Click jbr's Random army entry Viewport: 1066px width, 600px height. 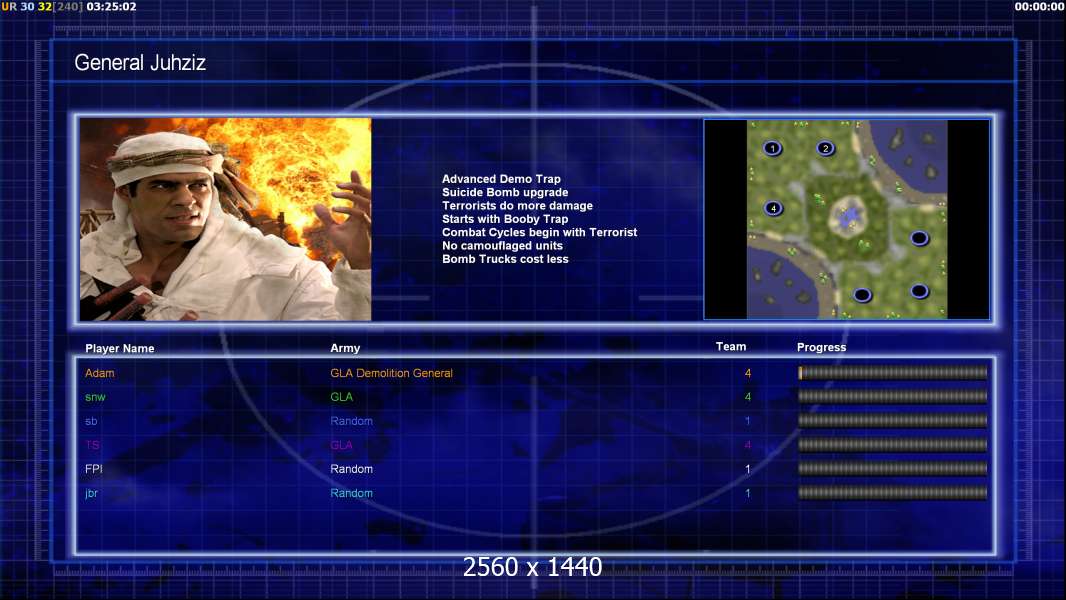351,493
